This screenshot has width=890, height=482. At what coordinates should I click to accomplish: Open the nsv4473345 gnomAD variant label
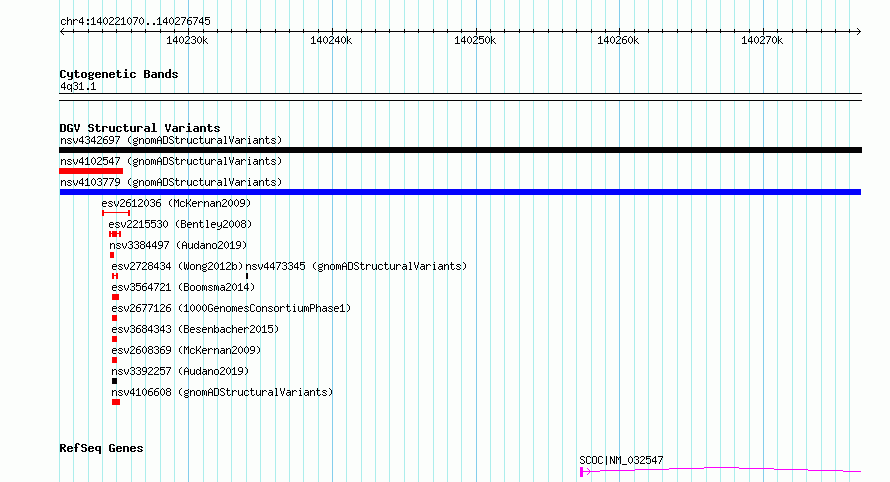click(356, 266)
